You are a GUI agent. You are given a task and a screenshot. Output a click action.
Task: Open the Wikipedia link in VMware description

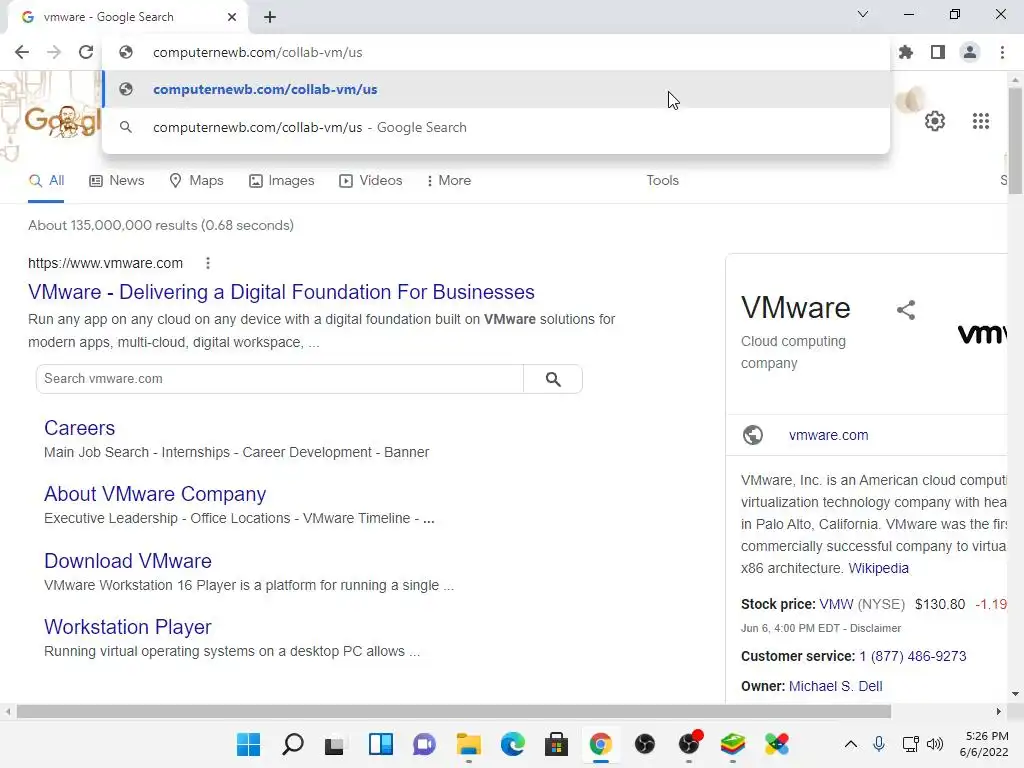coord(878,568)
